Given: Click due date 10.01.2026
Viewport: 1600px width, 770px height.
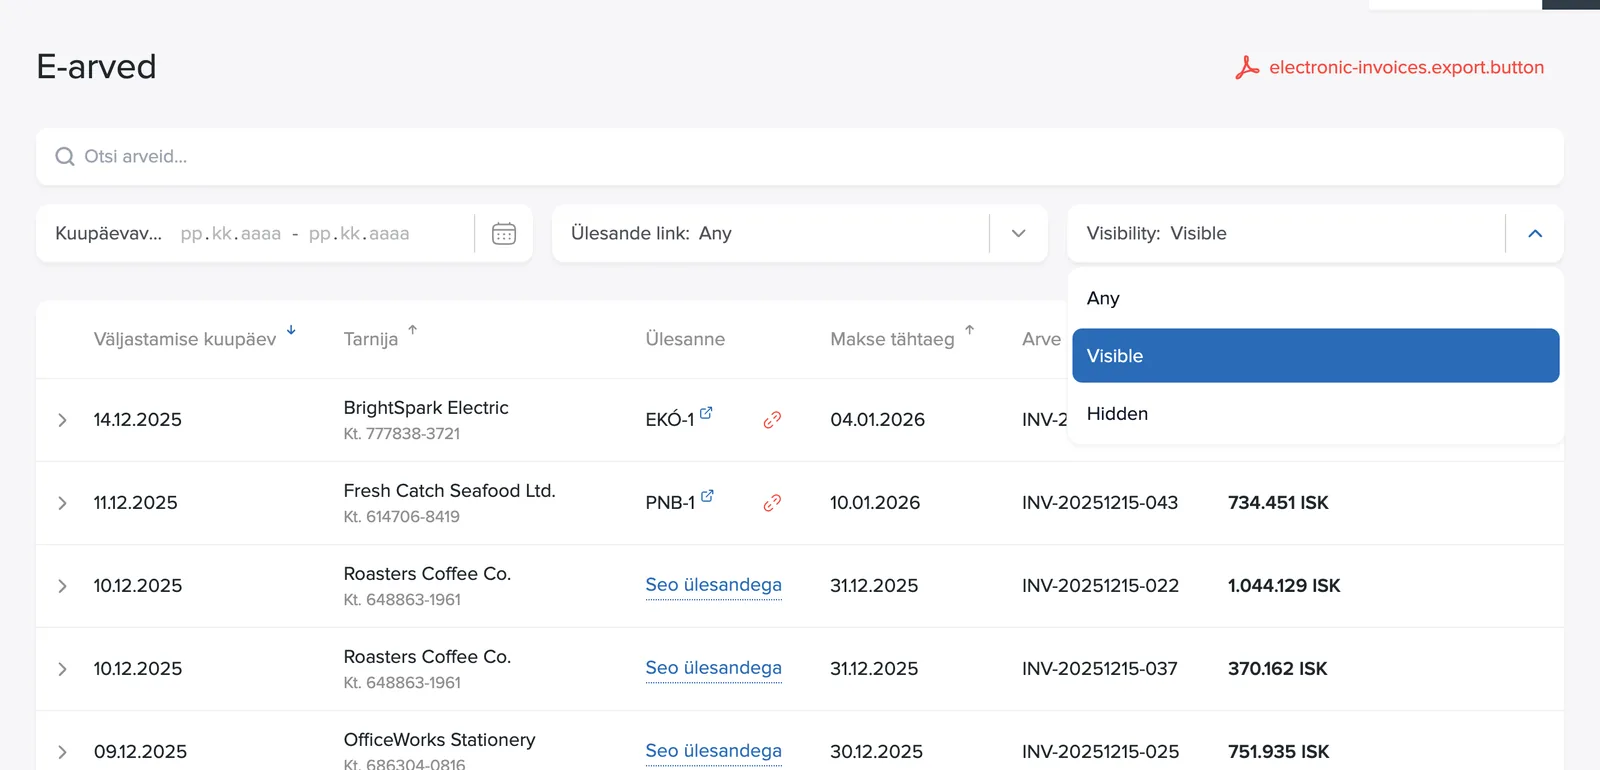Looking at the screenshot, I should coord(875,503).
